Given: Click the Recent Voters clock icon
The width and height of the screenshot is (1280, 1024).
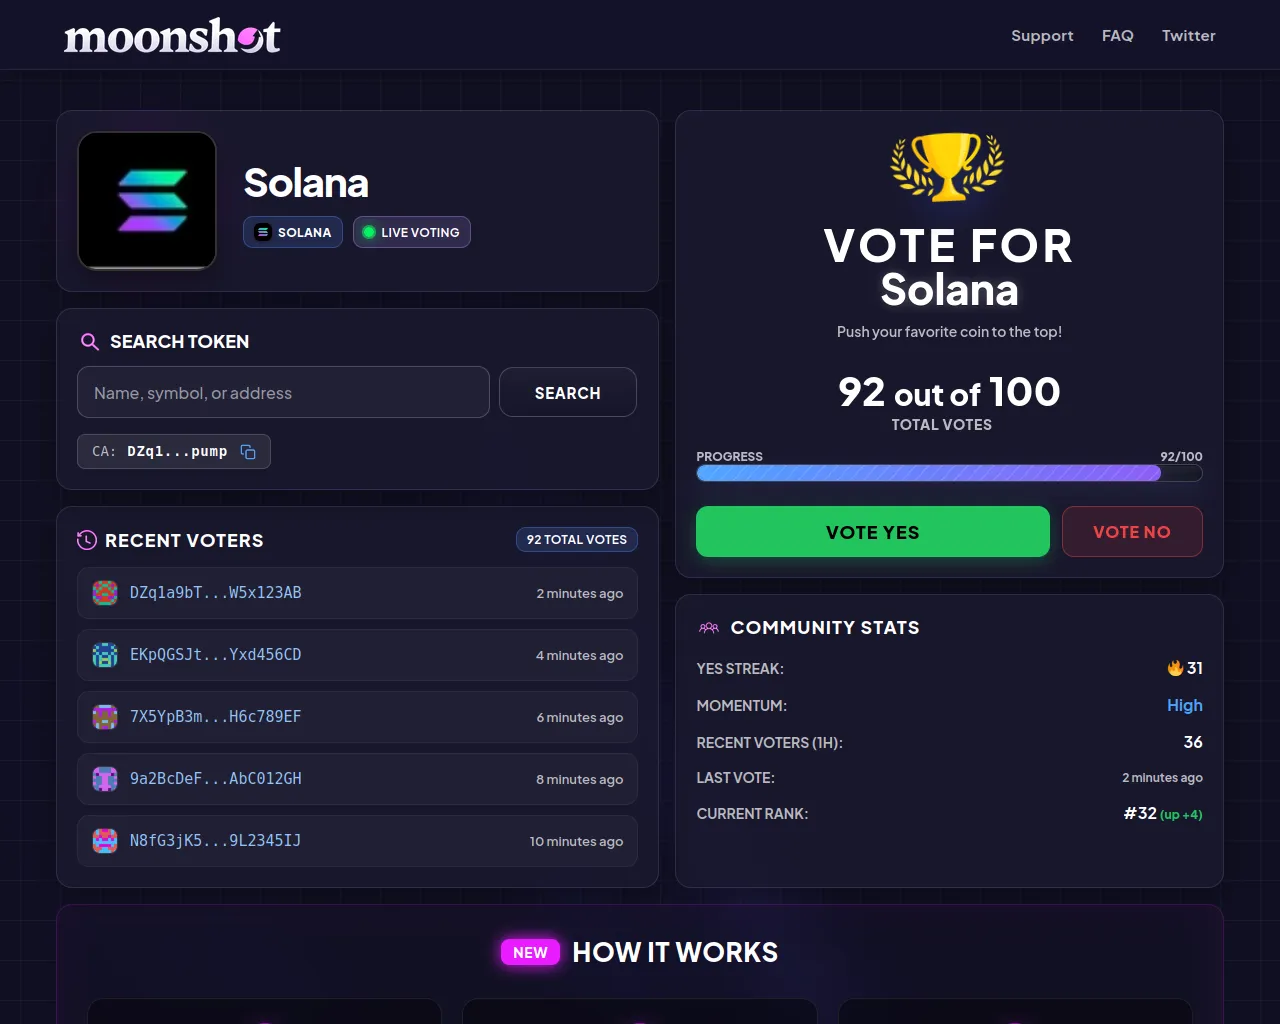Looking at the screenshot, I should tap(87, 540).
